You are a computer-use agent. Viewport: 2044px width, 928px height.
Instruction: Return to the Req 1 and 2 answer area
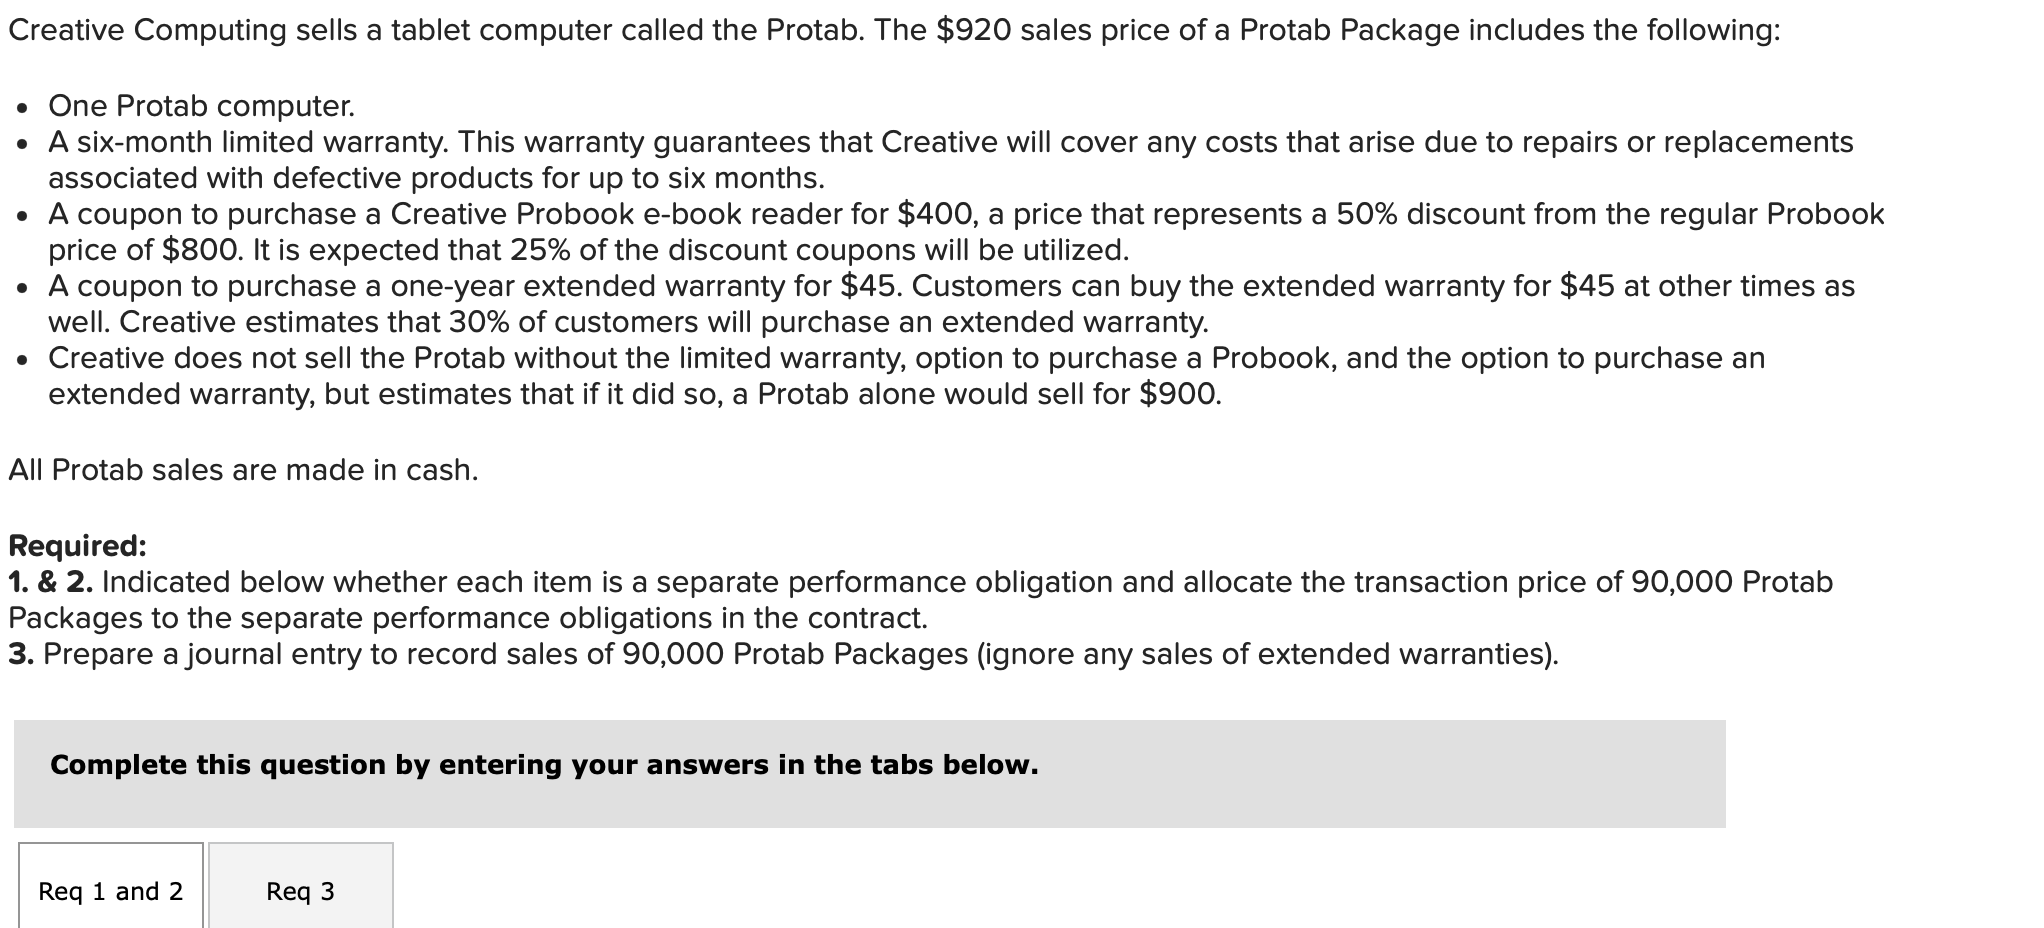pos(110,889)
